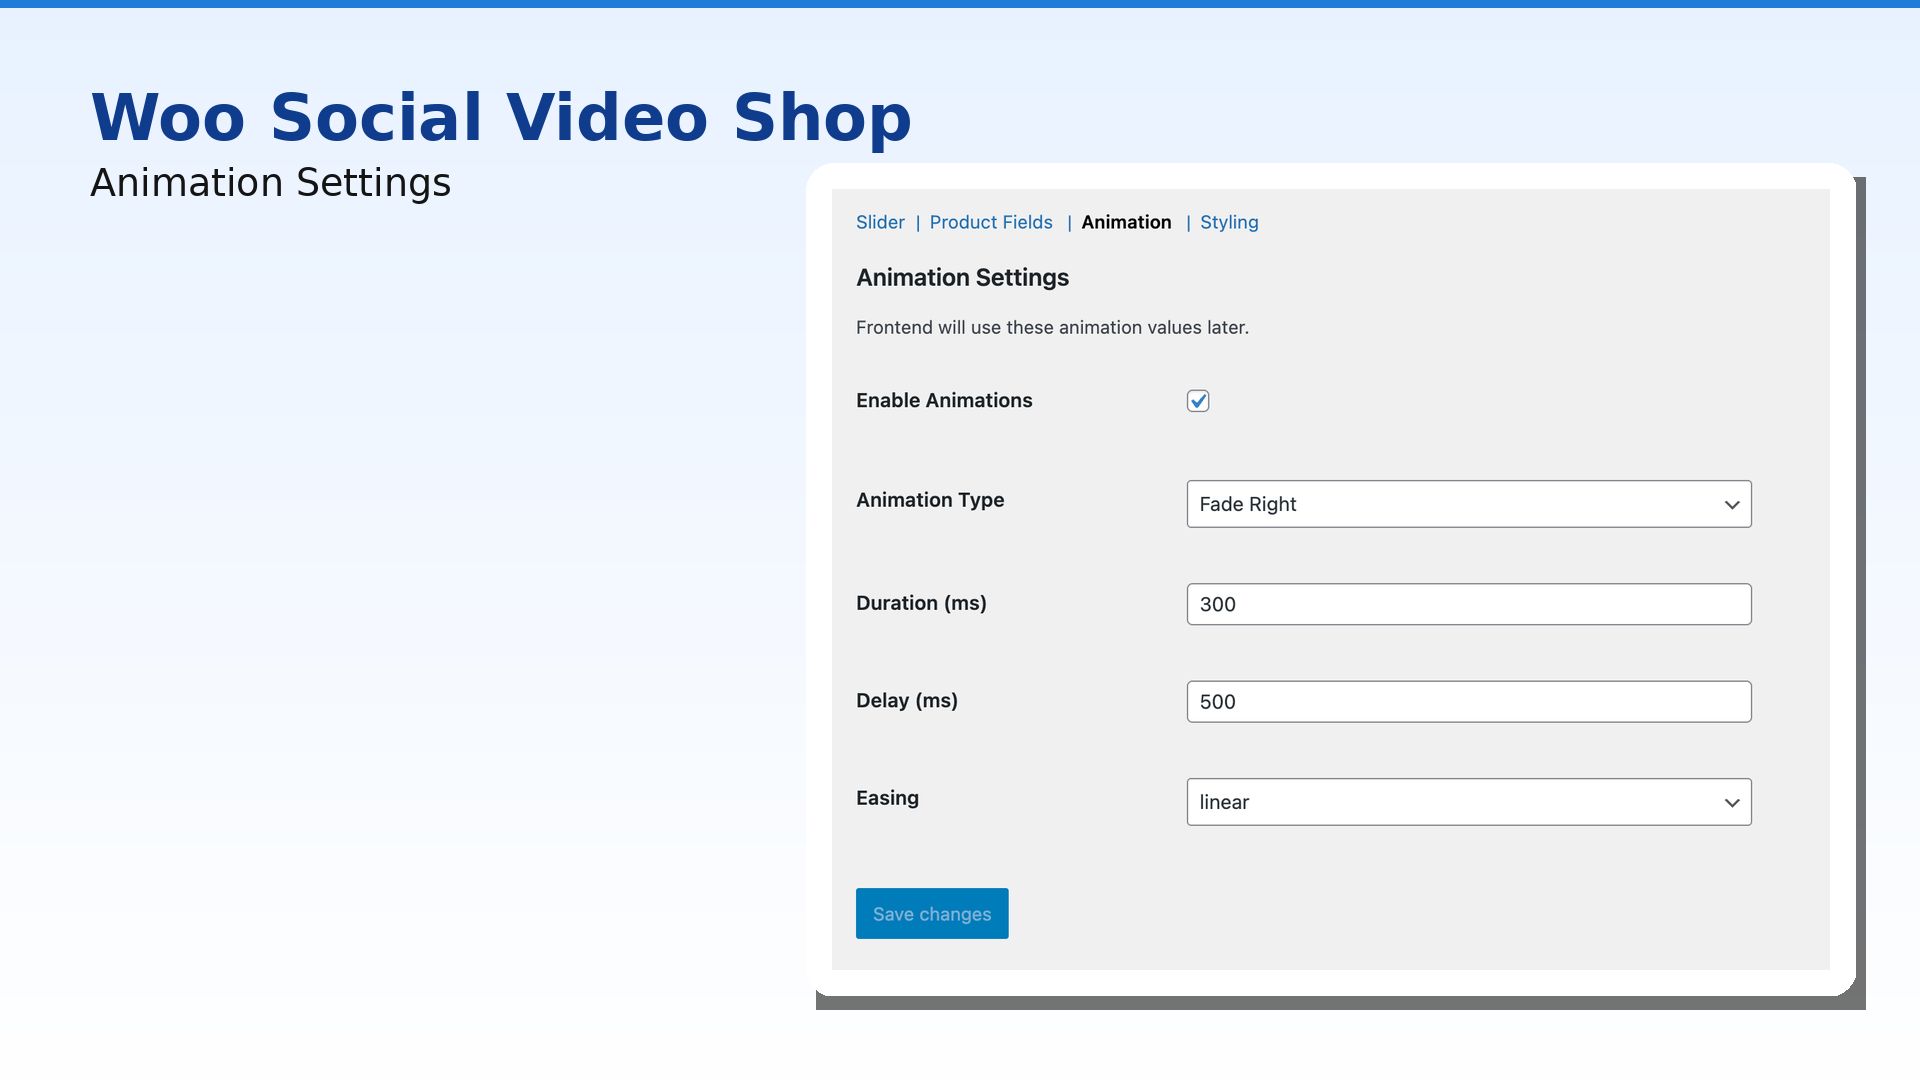This screenshot has height=1080, width=1920.
Task: Click the Animation Type field label
Action: pyautogui.click(x=930, y=500)
